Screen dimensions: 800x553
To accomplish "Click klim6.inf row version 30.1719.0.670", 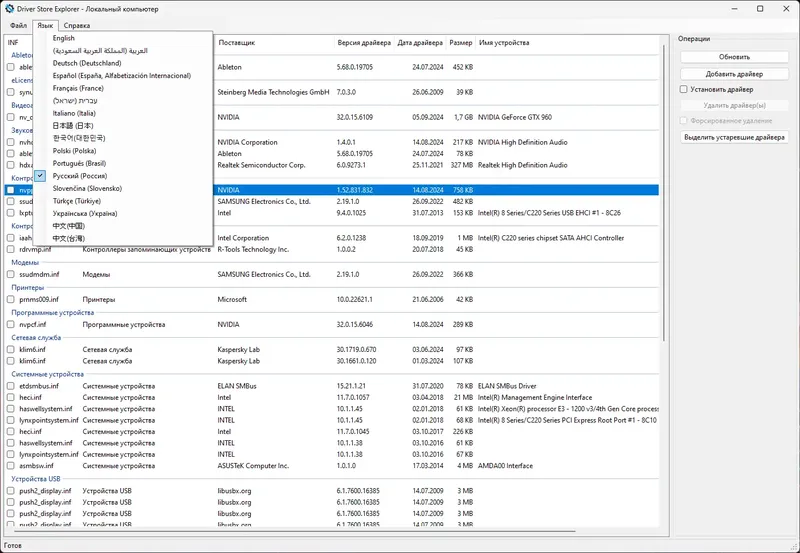I will coord(332,349).
